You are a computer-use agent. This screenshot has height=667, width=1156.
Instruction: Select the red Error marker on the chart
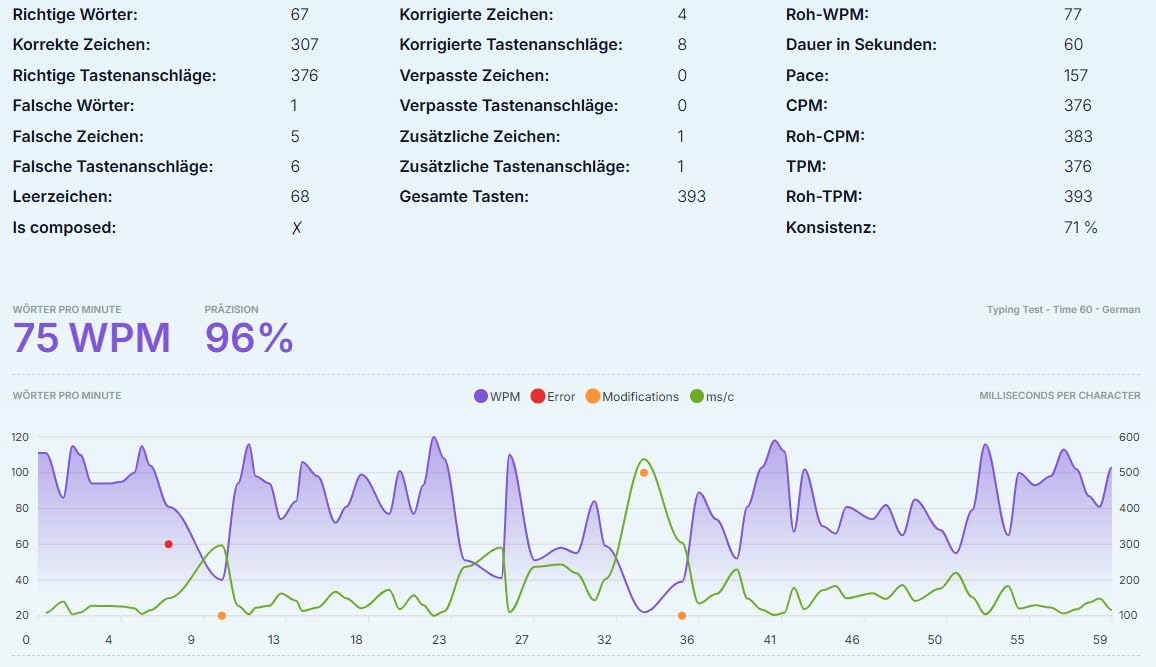point(169,544)
